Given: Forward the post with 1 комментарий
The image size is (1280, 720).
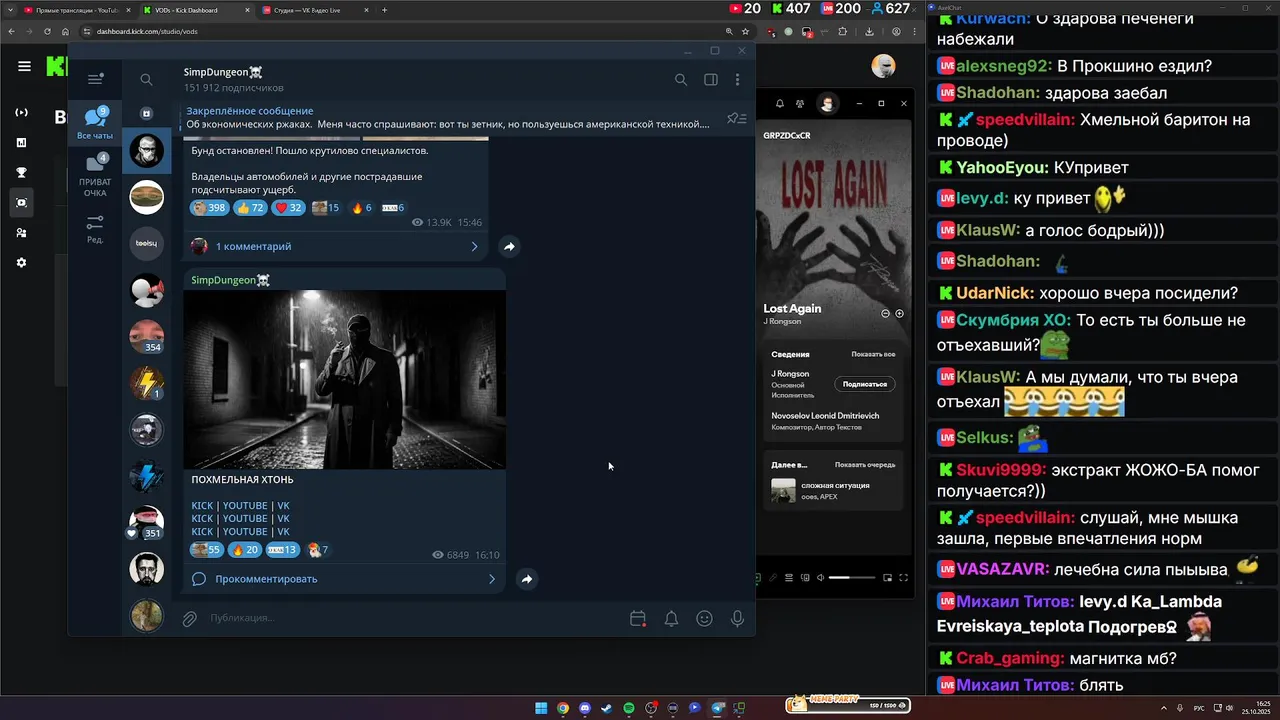Looking at the screenshot, I should [509, 246].
